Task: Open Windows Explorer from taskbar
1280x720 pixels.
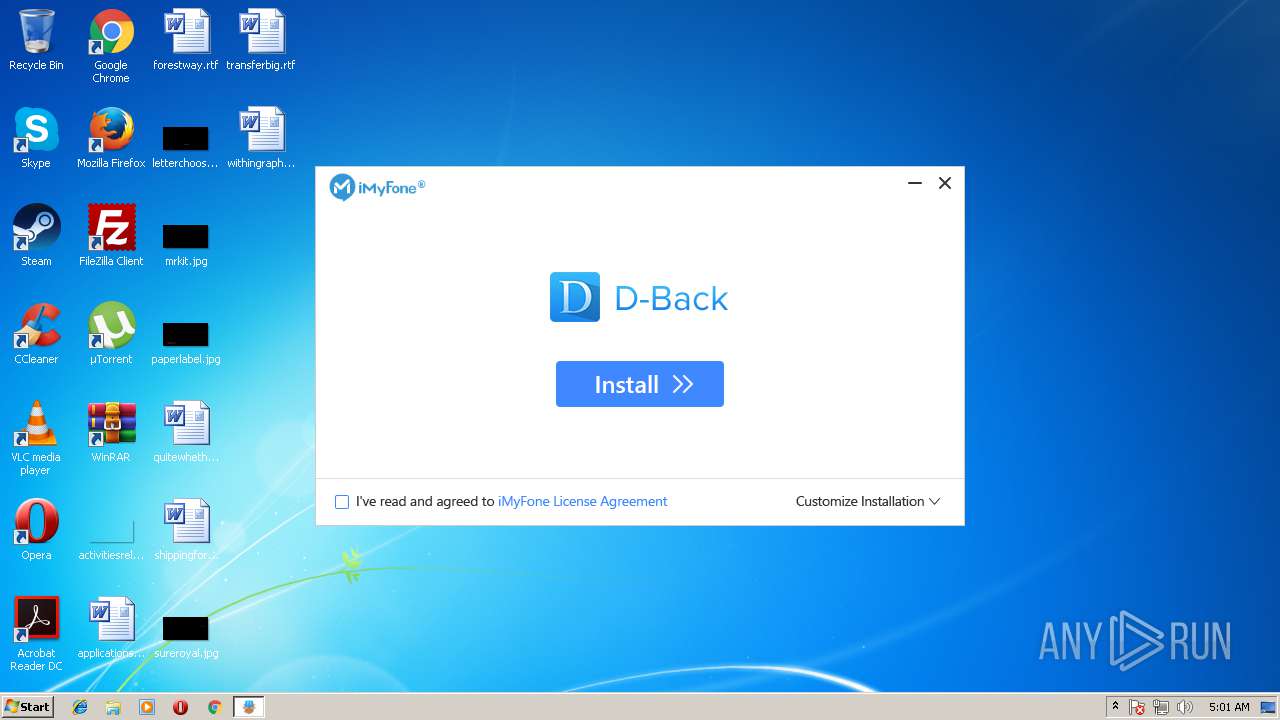Action: click(x=113, y=707)
